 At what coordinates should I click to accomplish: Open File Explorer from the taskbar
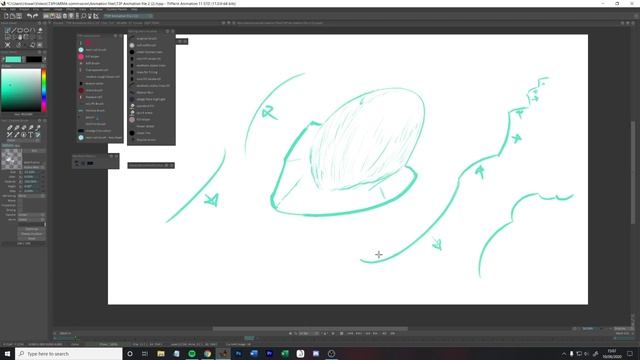coord(161,353)
